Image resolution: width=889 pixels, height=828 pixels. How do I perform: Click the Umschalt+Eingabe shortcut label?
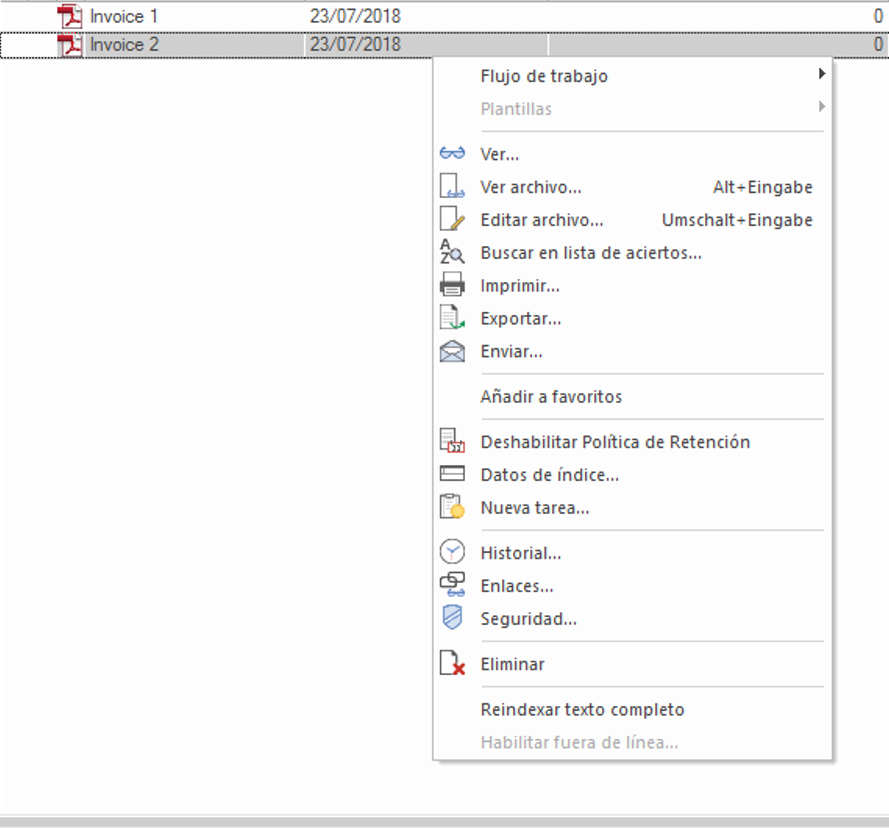point(737,220)
